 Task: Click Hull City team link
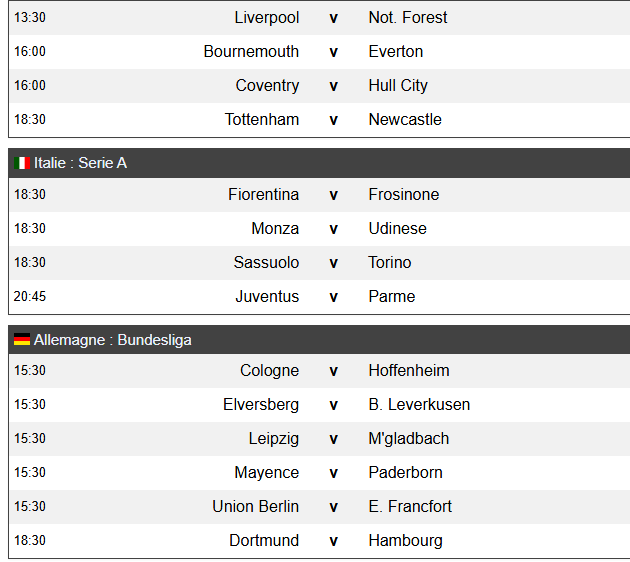point(398,86)
